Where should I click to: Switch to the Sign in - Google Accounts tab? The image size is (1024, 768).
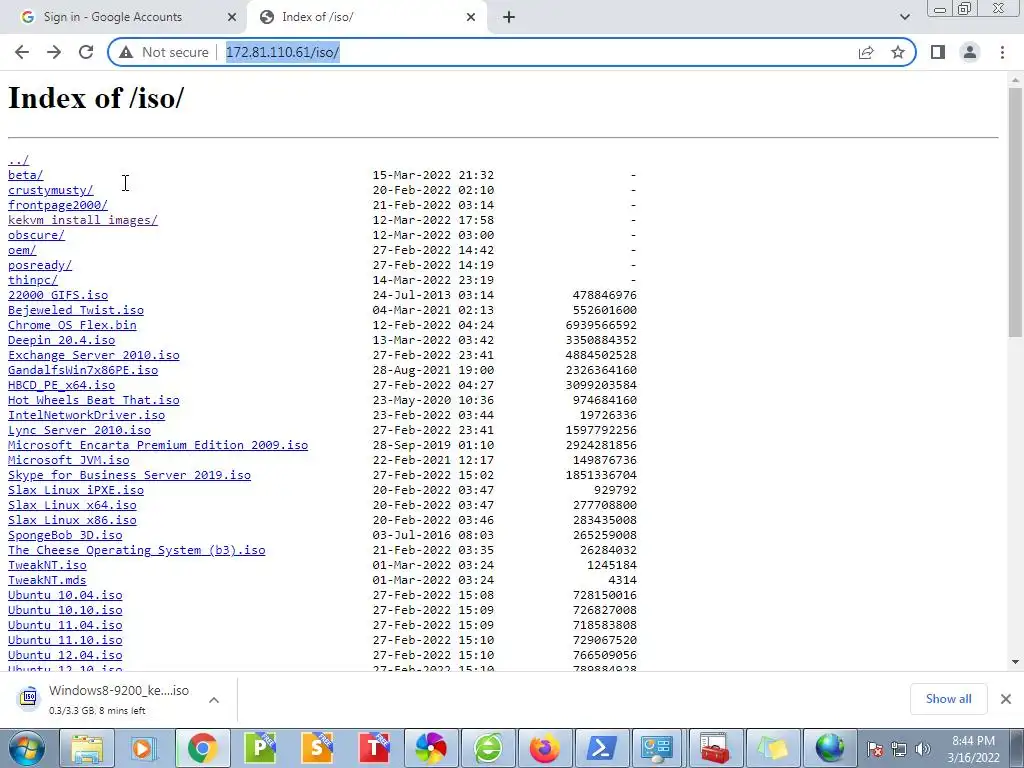click(123, 17)
